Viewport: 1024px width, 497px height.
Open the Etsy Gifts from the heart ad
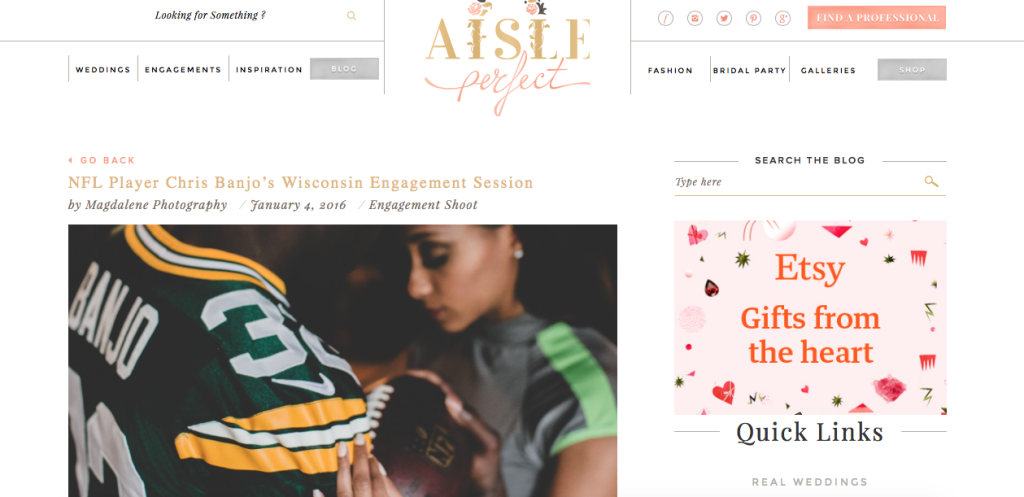[810, 317]
